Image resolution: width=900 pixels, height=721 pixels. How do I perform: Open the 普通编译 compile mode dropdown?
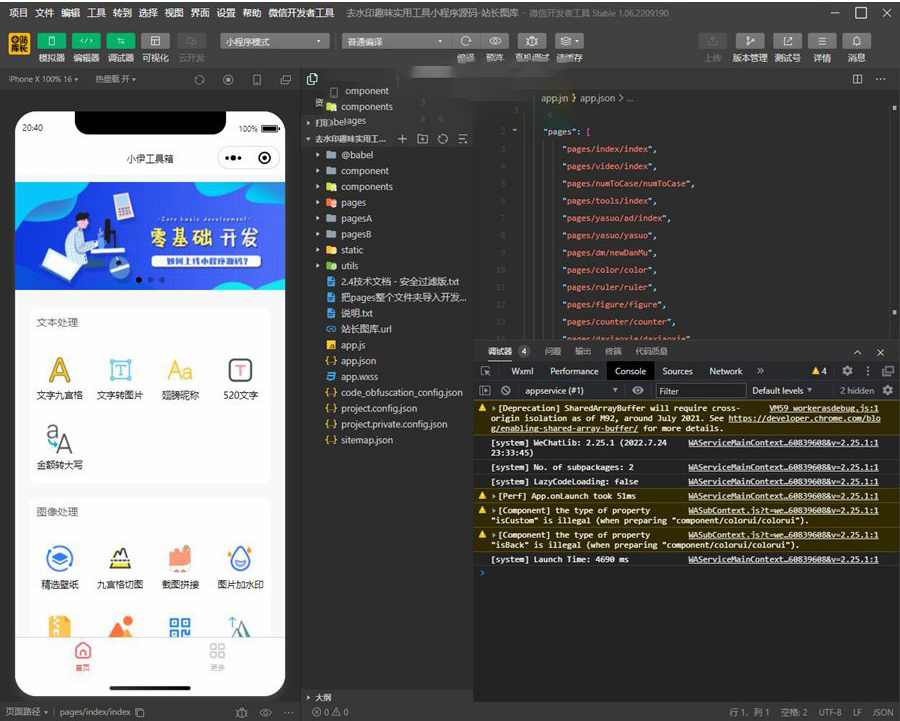[395, 41]
